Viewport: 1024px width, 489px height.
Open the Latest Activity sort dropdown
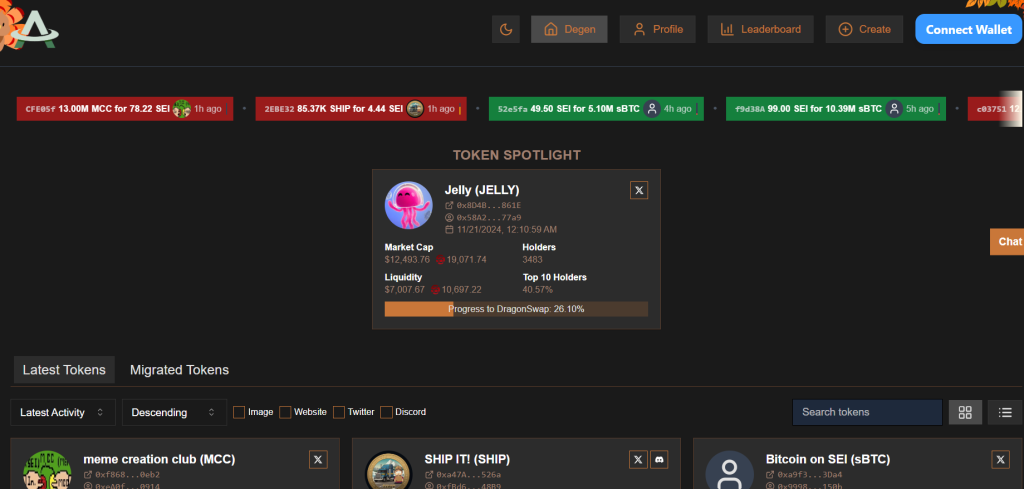63,412
